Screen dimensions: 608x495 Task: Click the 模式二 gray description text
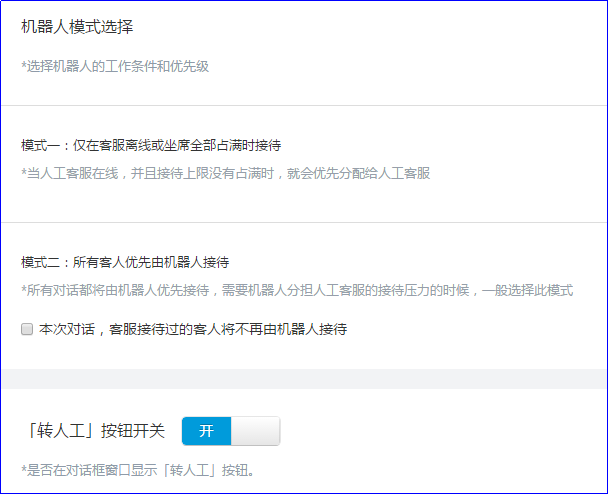tap(296, 290)
